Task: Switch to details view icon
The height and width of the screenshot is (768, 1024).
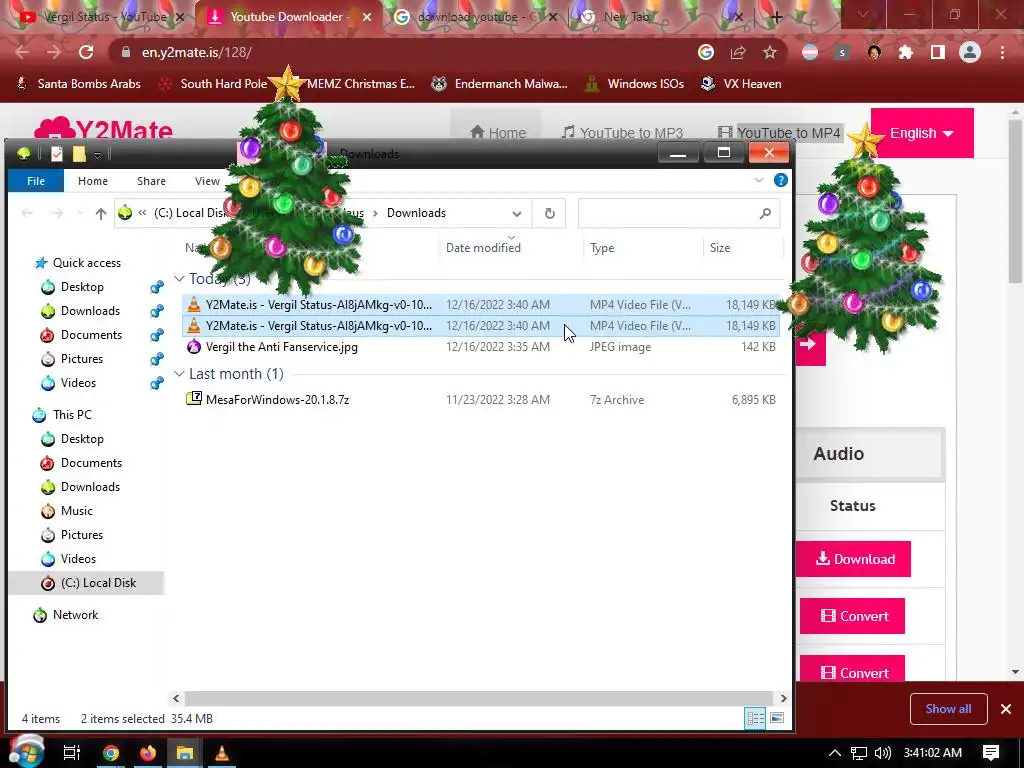Action: [756, 718]
